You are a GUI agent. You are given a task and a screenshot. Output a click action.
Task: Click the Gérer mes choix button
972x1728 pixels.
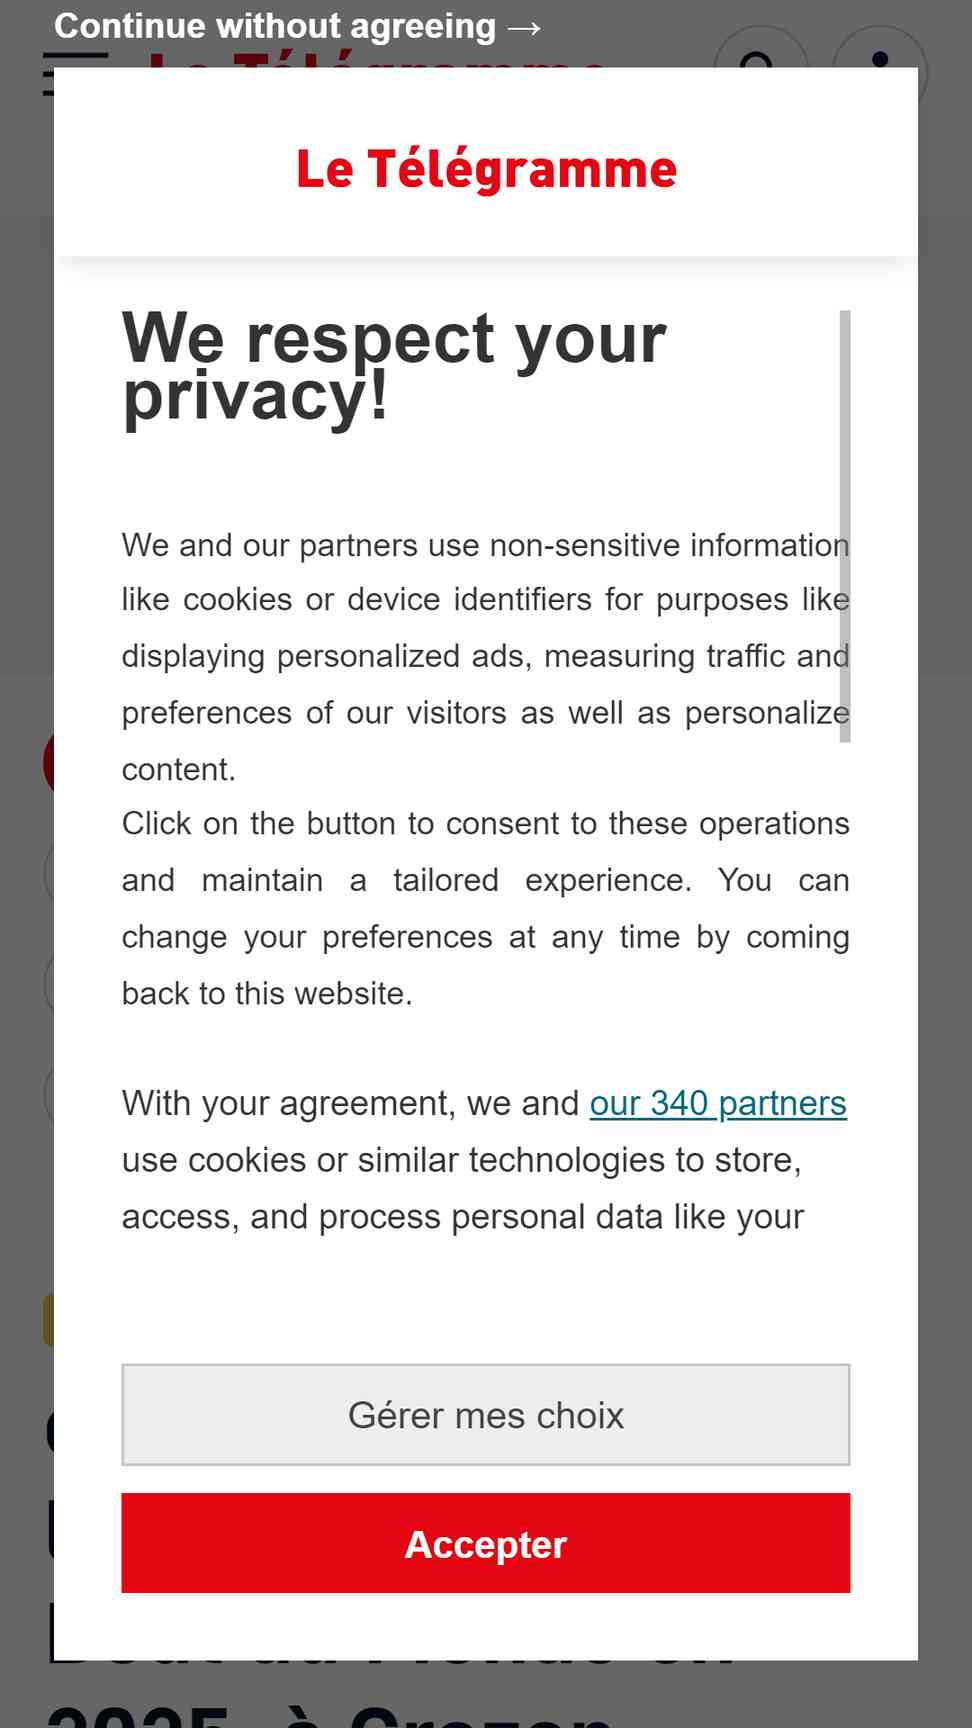pyautogui.click(x=486, y=1415)
